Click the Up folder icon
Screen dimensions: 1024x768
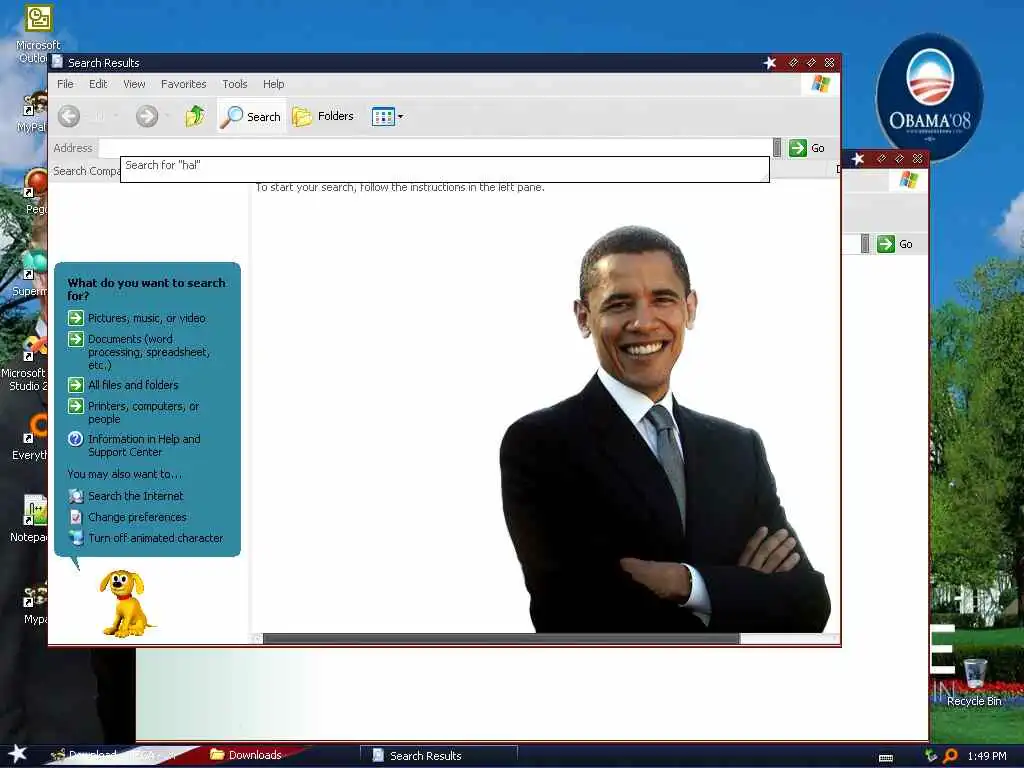[x=195, y=116]
